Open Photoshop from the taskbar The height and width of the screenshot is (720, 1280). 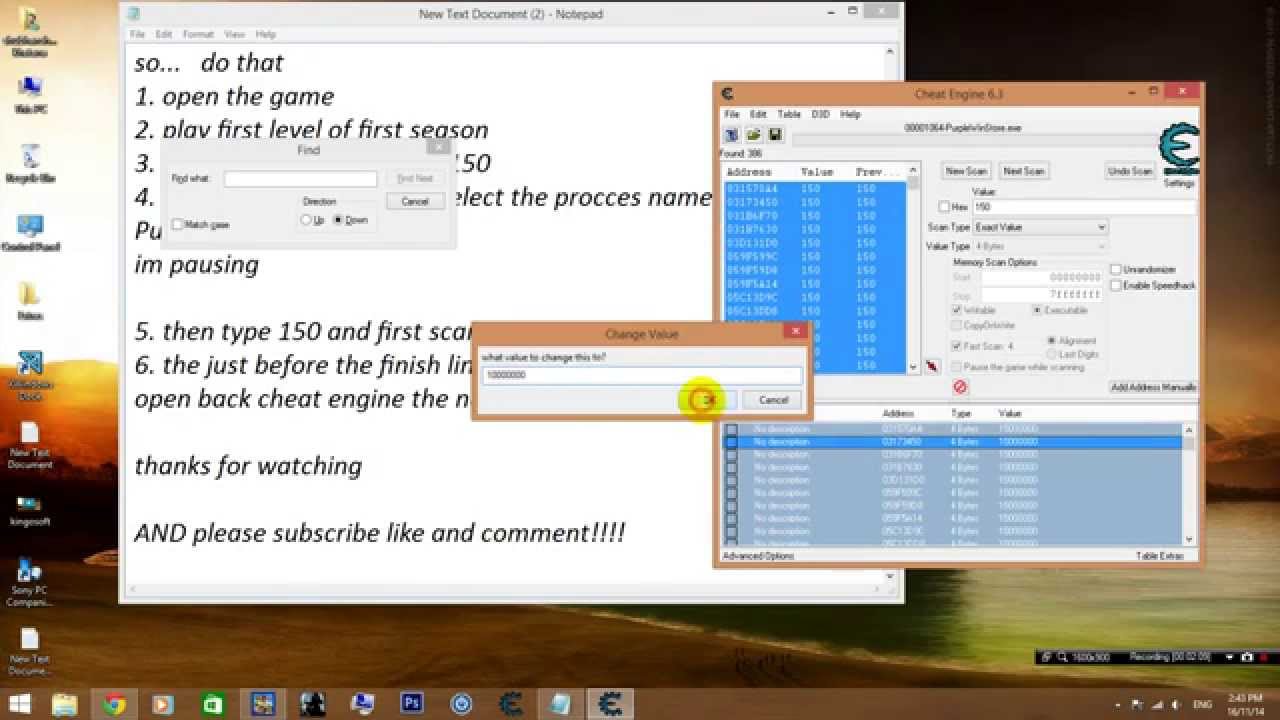click(x=411, y=704)
